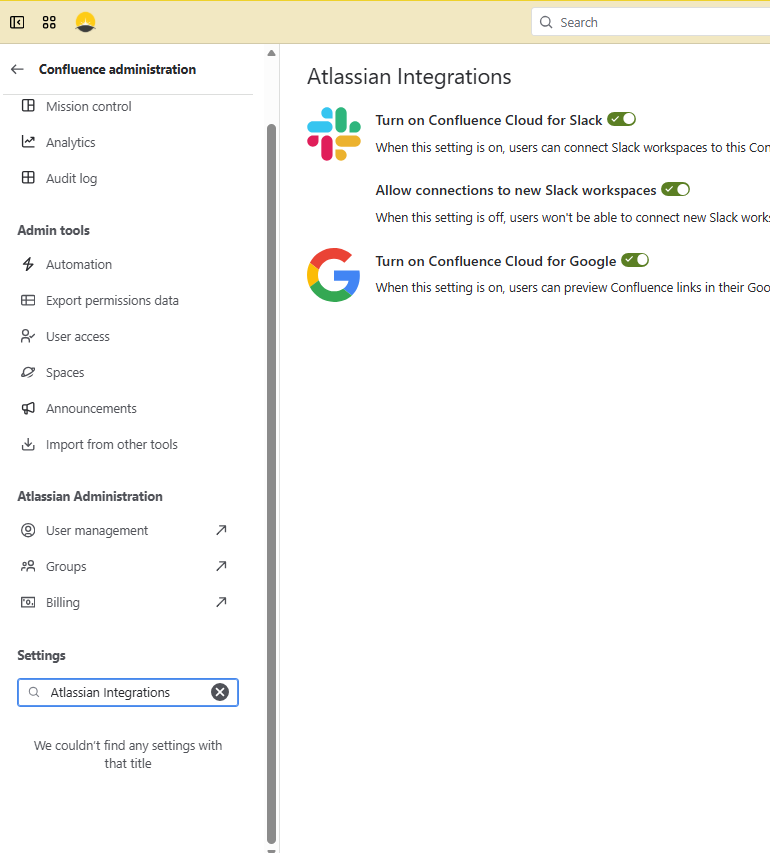Click the Groups people icon
This screenshot has width=770, height=853.
point(28,566)
